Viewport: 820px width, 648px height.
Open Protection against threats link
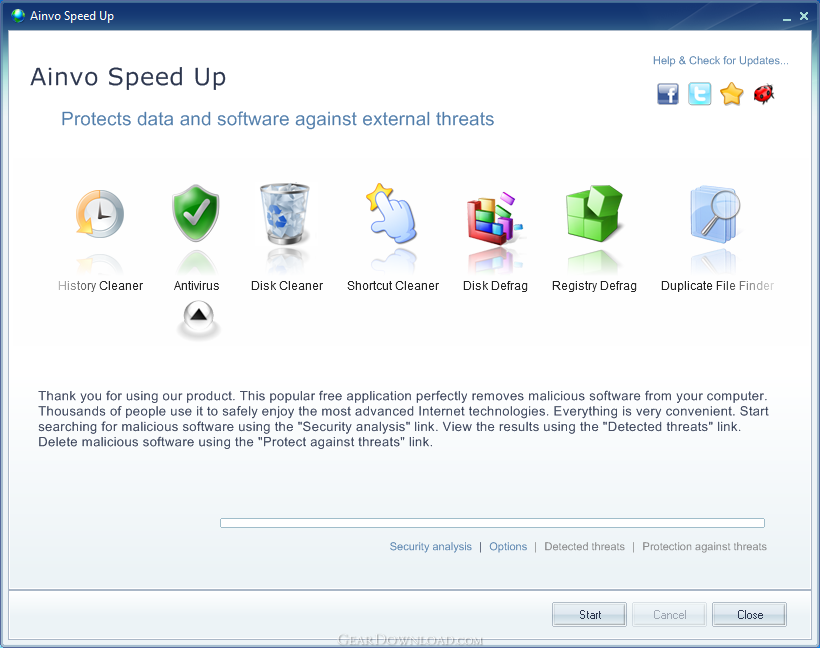tap(704, 547)
